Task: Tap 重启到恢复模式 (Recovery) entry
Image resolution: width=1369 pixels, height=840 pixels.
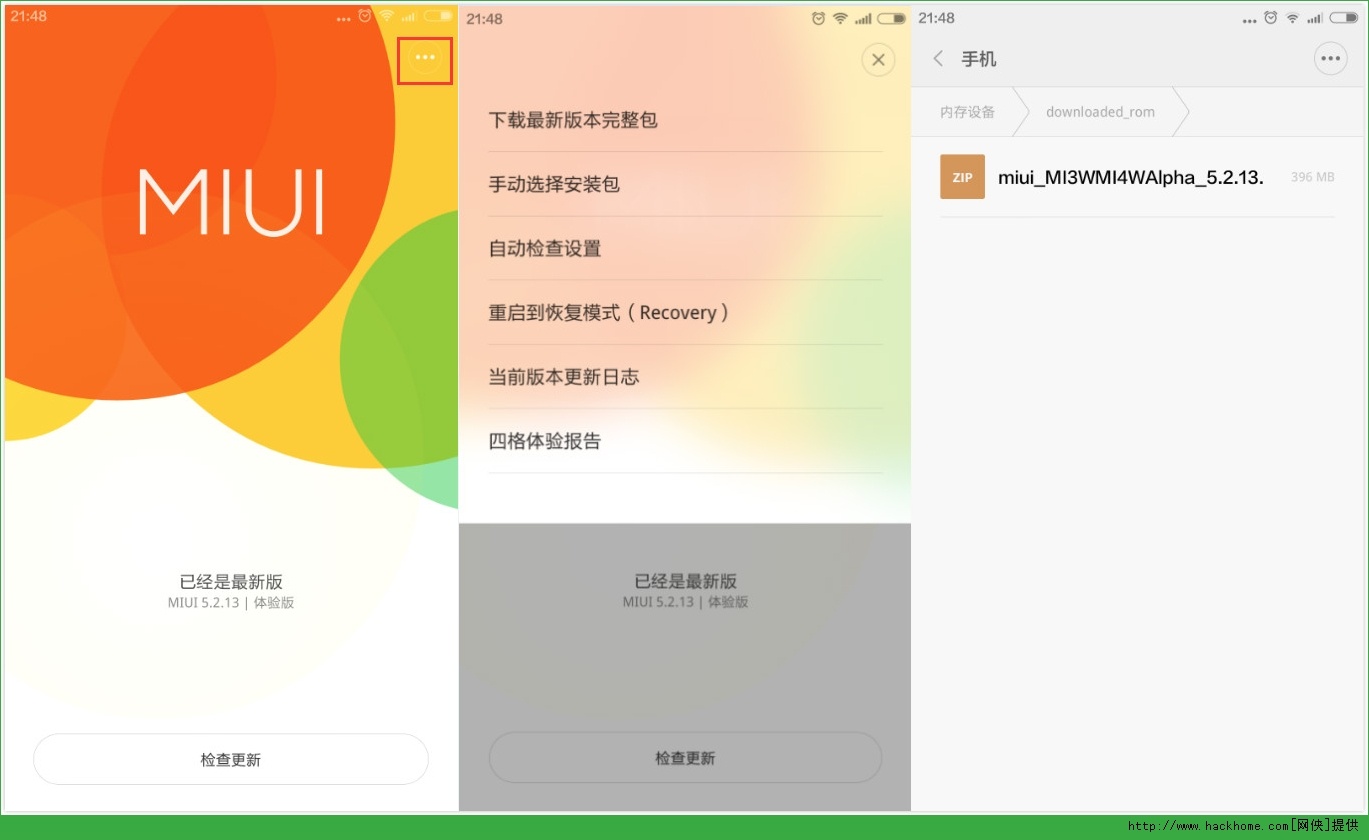Action: 609,313
